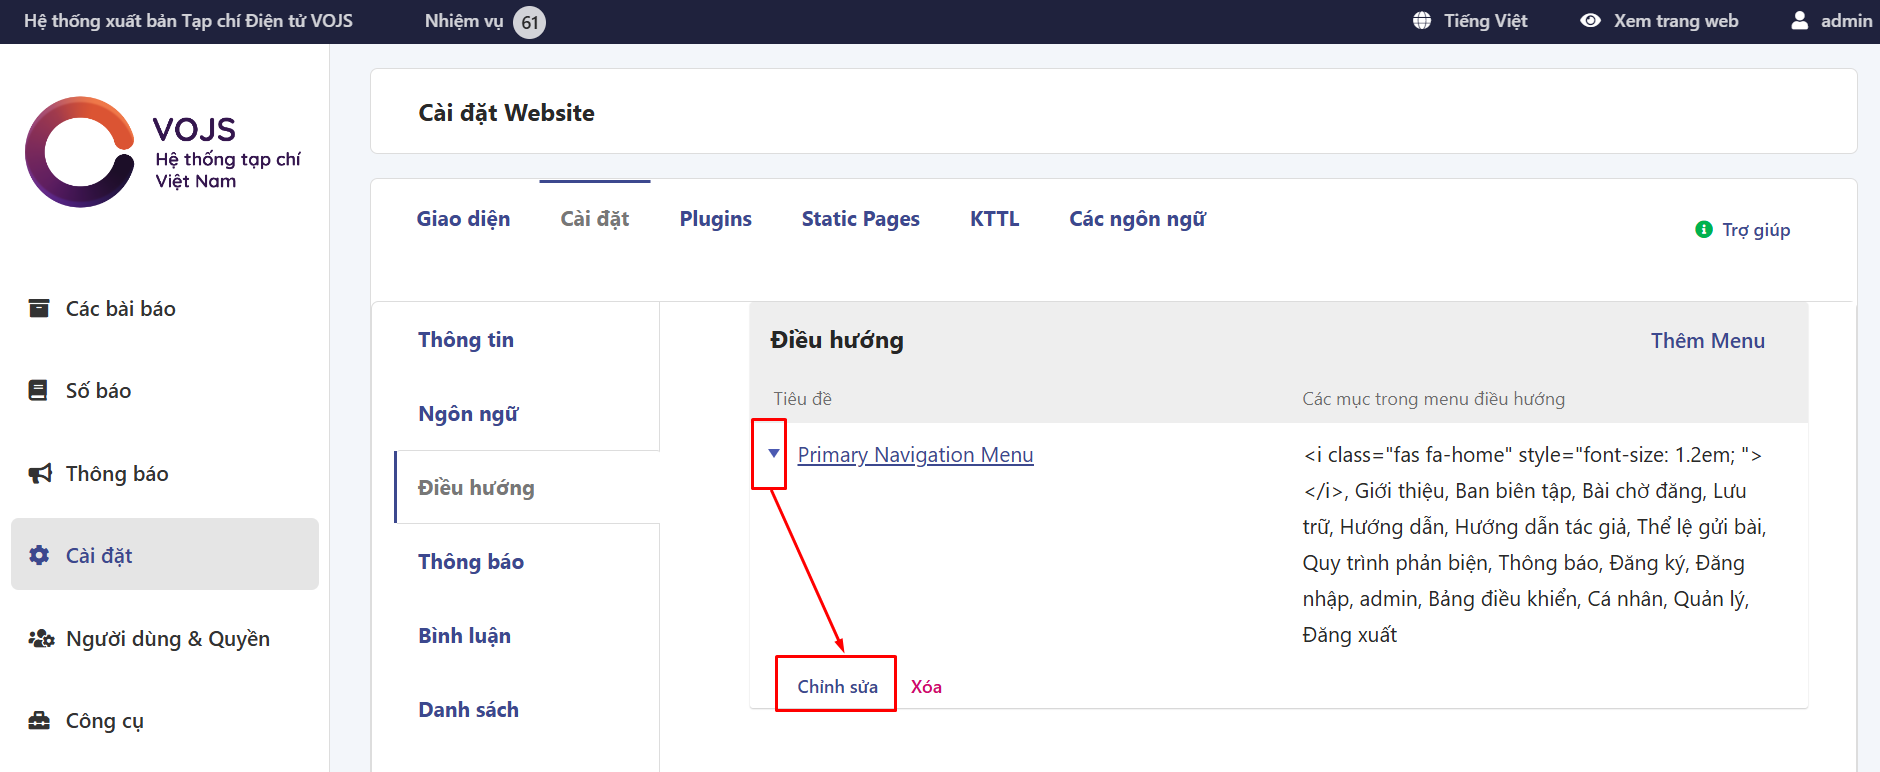Open the admin user menu
1880x772 pixels.
1831,21
